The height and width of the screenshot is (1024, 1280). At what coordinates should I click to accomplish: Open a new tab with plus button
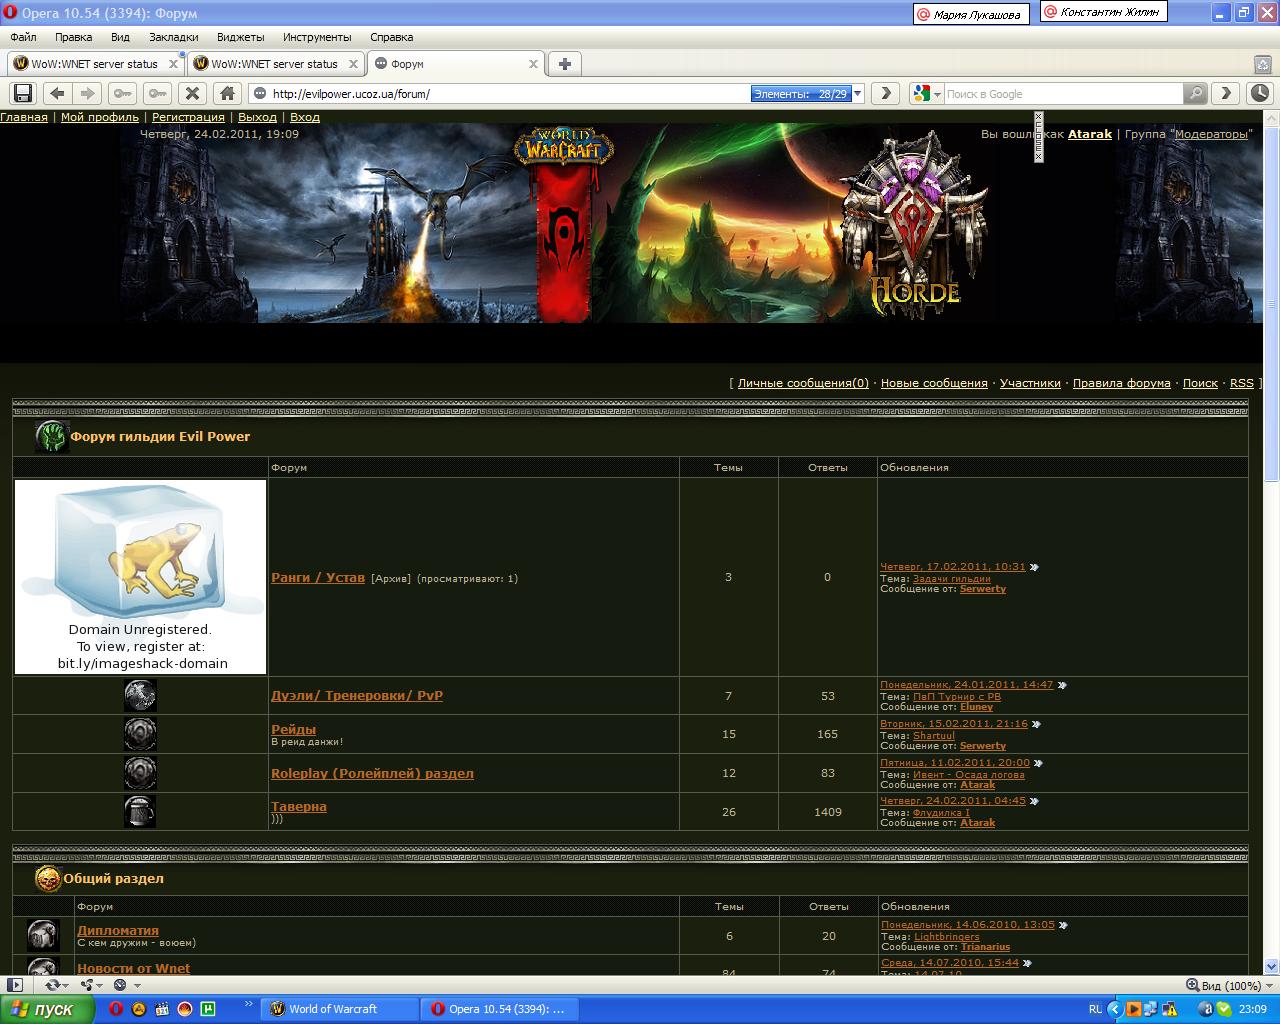565,64
